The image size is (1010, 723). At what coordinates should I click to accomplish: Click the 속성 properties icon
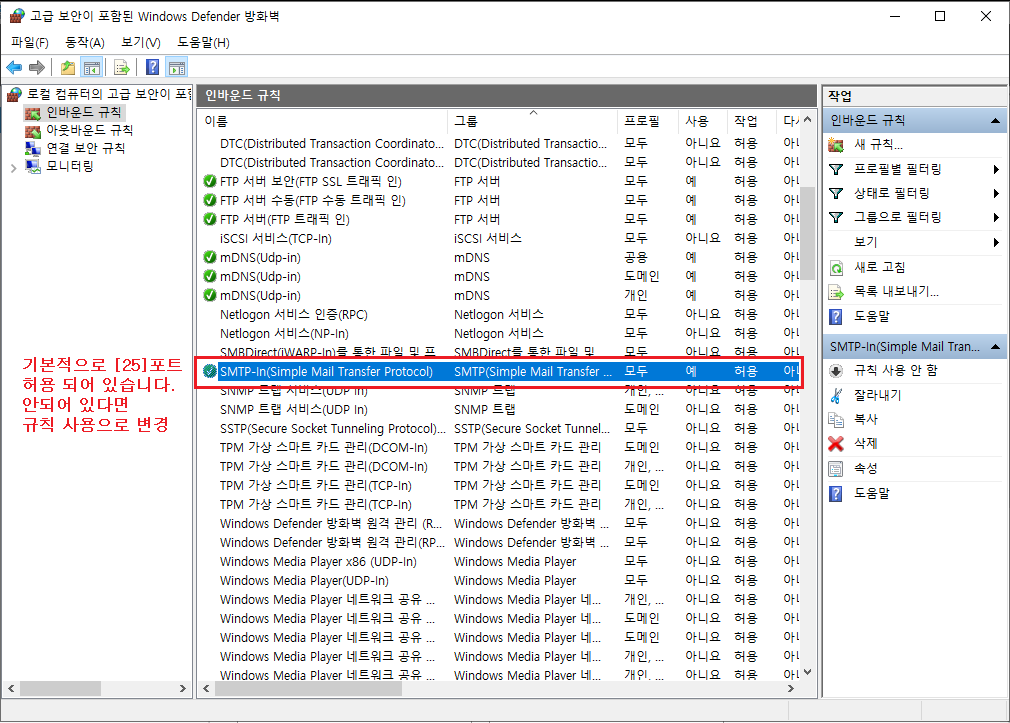[836, 469]
